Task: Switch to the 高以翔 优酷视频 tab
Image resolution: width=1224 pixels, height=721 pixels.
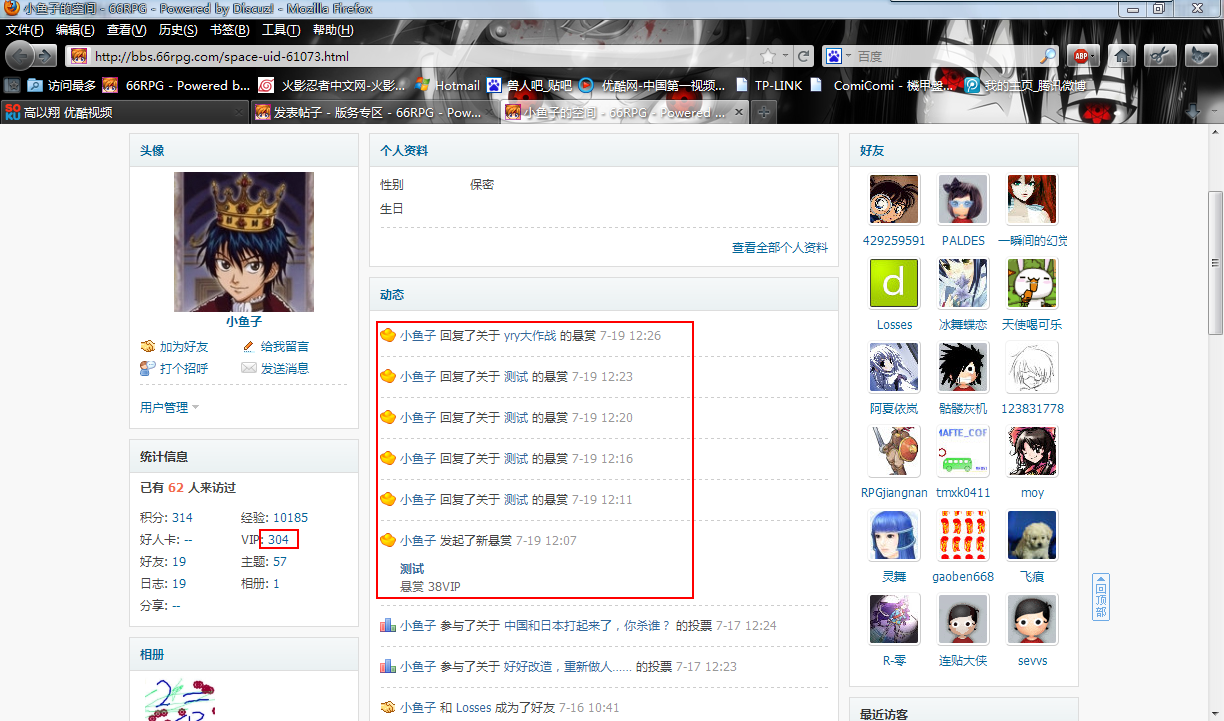Action: (x=124, y=113)
